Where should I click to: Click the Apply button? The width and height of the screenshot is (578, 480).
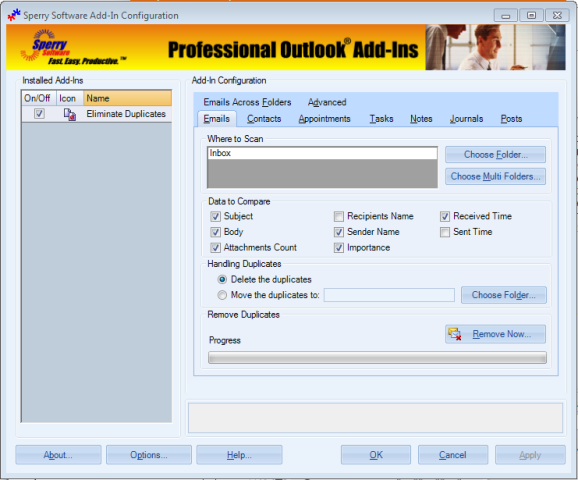tap(530, 455)
